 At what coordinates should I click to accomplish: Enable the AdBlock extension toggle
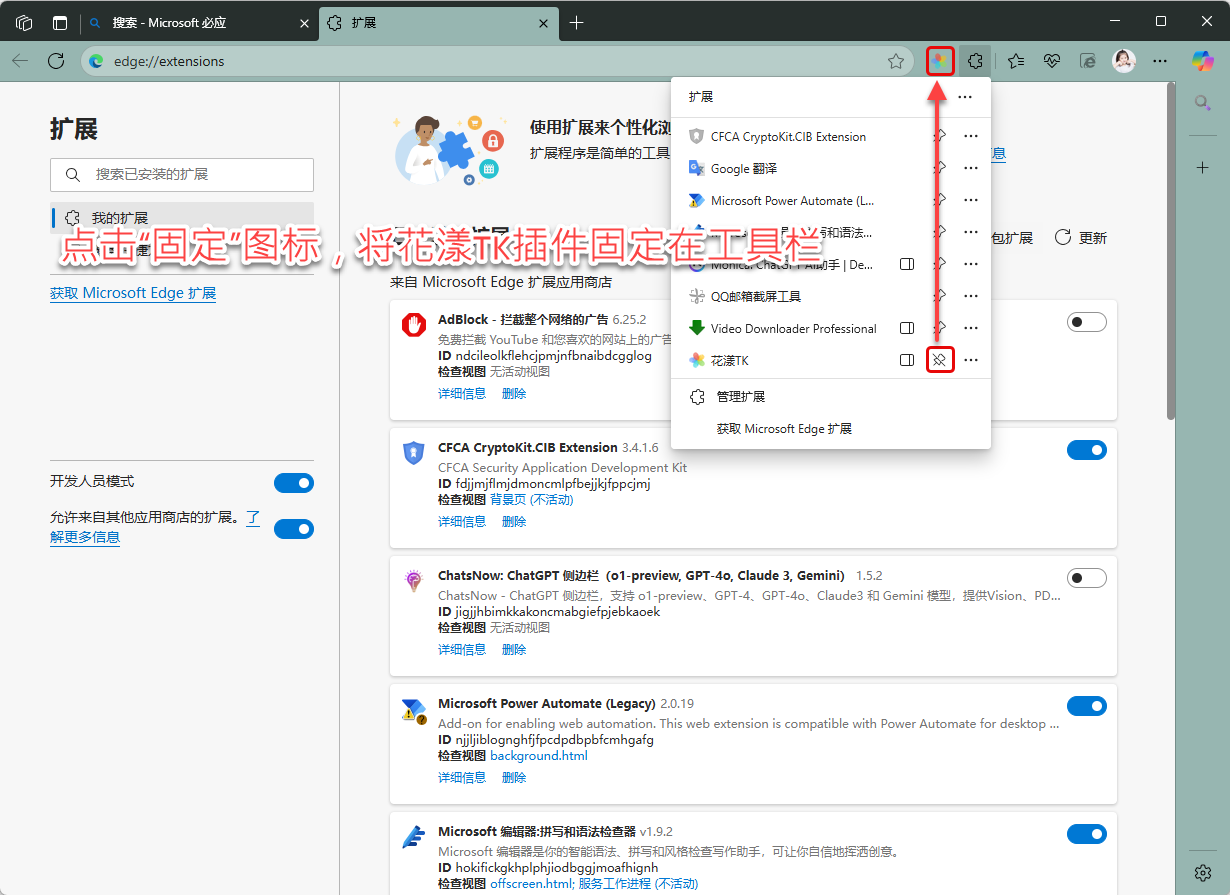[1087, 322]
